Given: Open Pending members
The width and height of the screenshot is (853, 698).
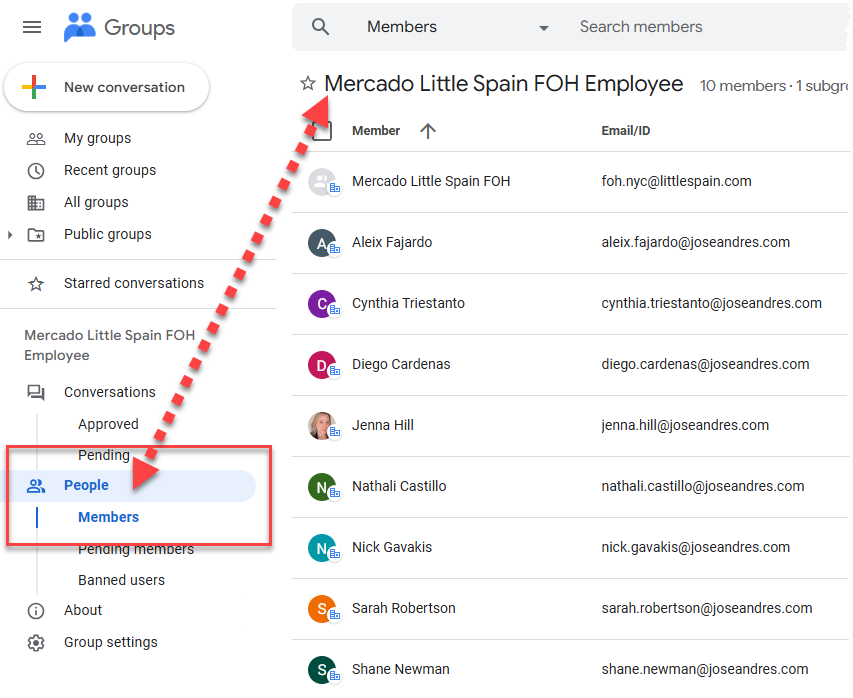Looking at the screenshot, I should tap(136, 549).
